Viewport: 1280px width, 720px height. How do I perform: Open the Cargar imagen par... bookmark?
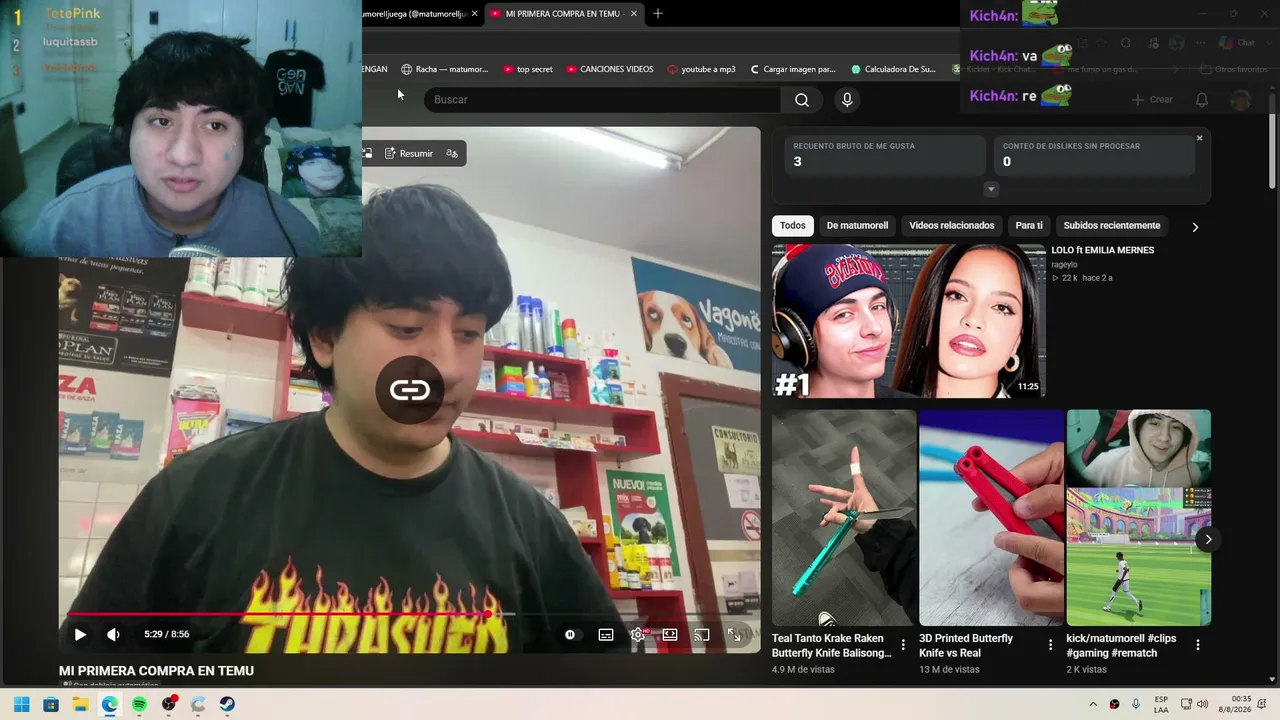coord(792,69)
